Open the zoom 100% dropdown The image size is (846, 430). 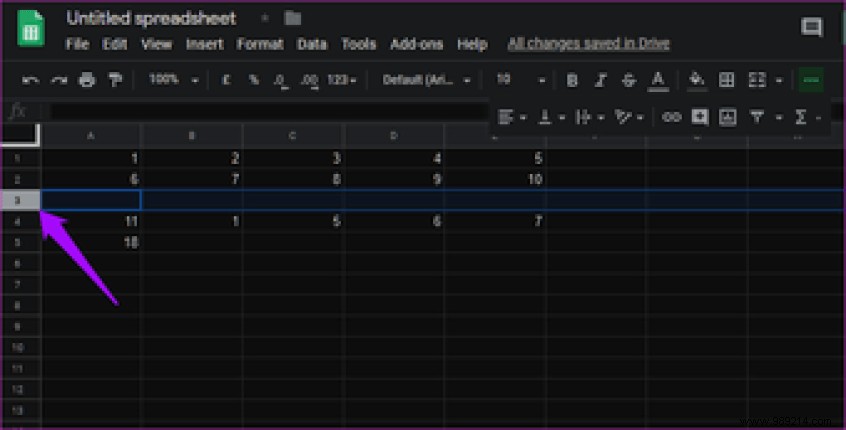173,80
